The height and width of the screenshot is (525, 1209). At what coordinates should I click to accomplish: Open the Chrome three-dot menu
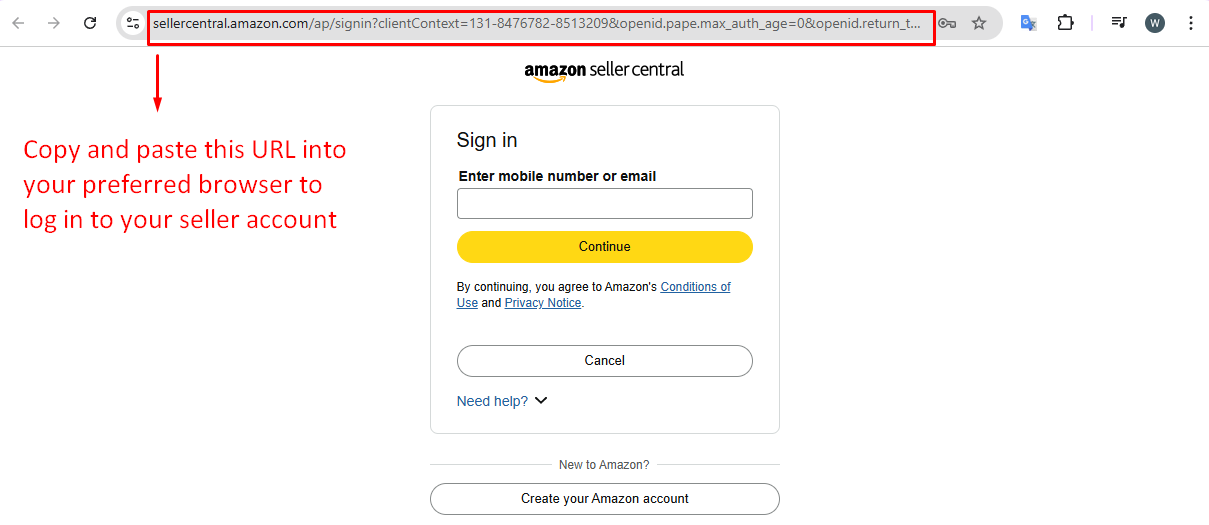point(1190,23)
